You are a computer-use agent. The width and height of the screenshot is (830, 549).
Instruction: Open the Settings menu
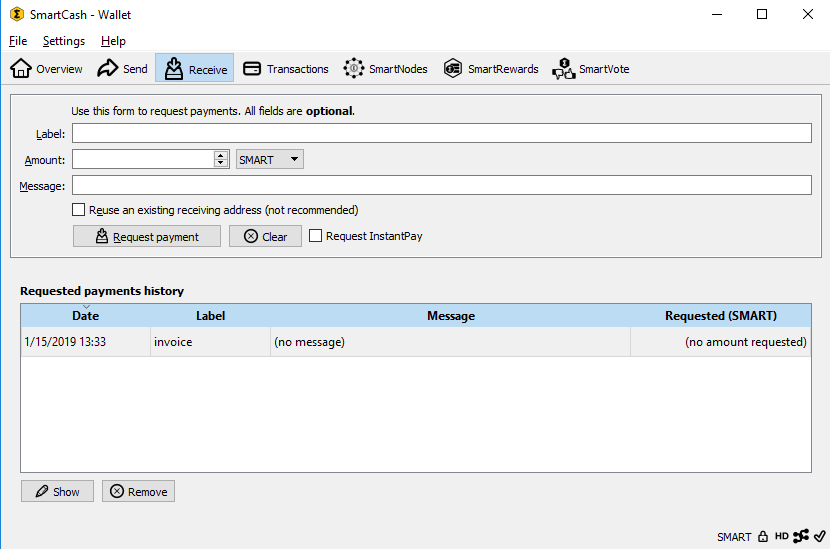tap(64, 41)
